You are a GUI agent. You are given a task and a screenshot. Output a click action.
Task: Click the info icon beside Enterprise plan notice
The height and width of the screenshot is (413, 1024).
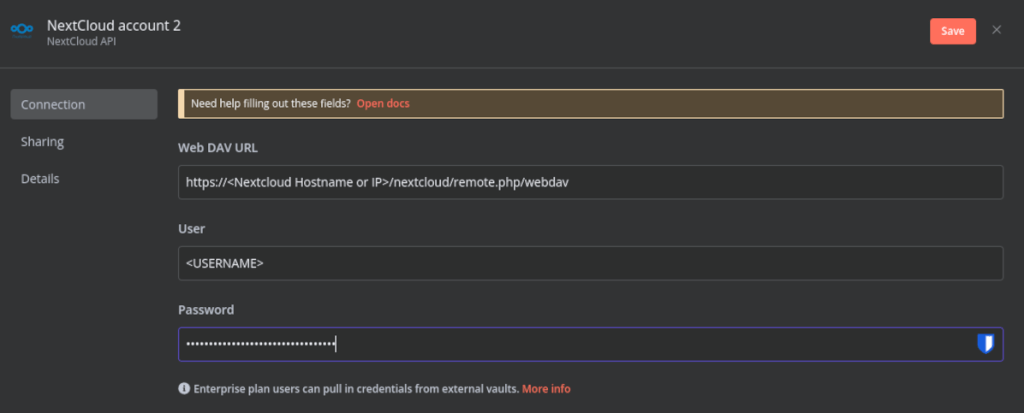coord(184,388)
